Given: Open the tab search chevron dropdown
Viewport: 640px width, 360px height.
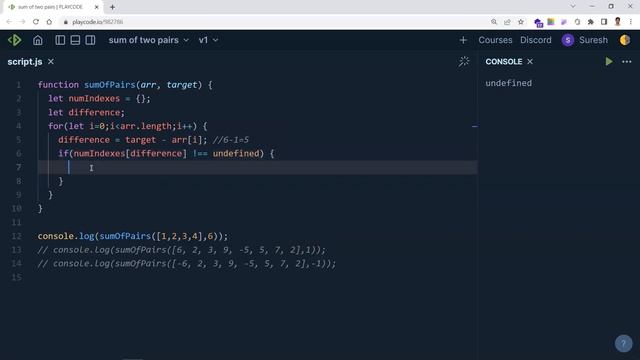Looking at the screenshot, I should click(573, 6).
